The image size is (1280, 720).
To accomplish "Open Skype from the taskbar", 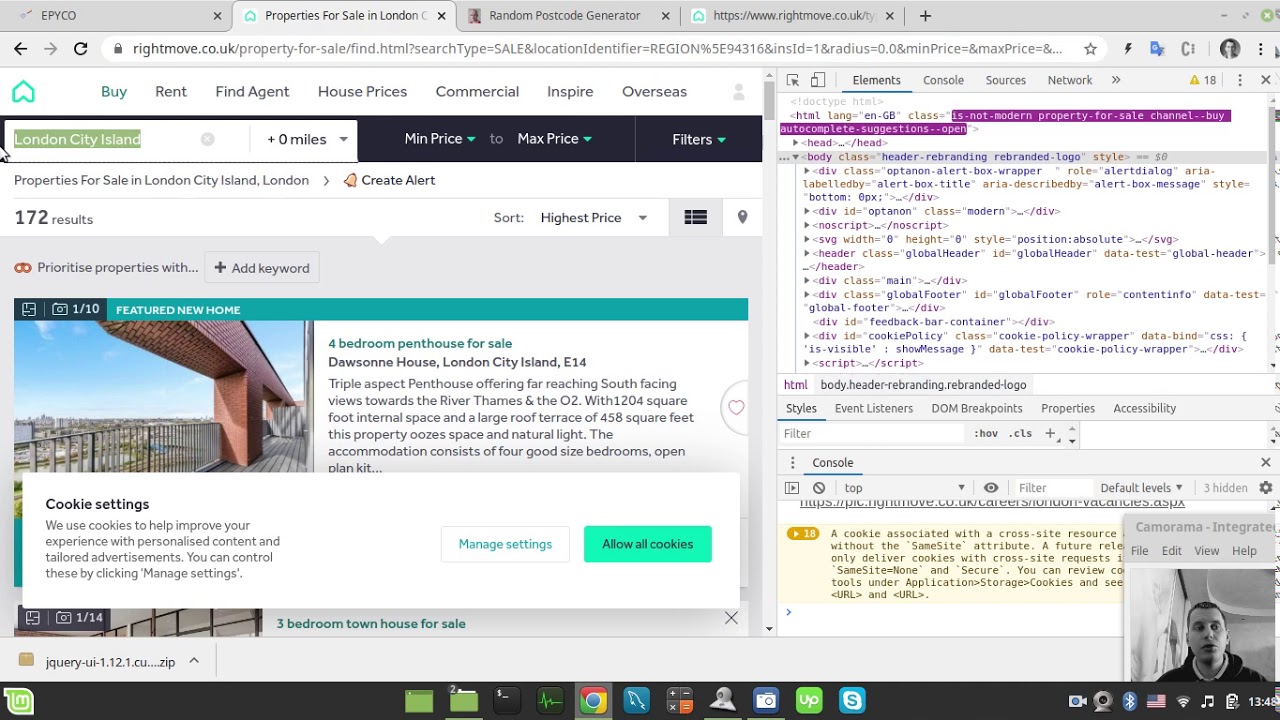I will tap(852, 701).
